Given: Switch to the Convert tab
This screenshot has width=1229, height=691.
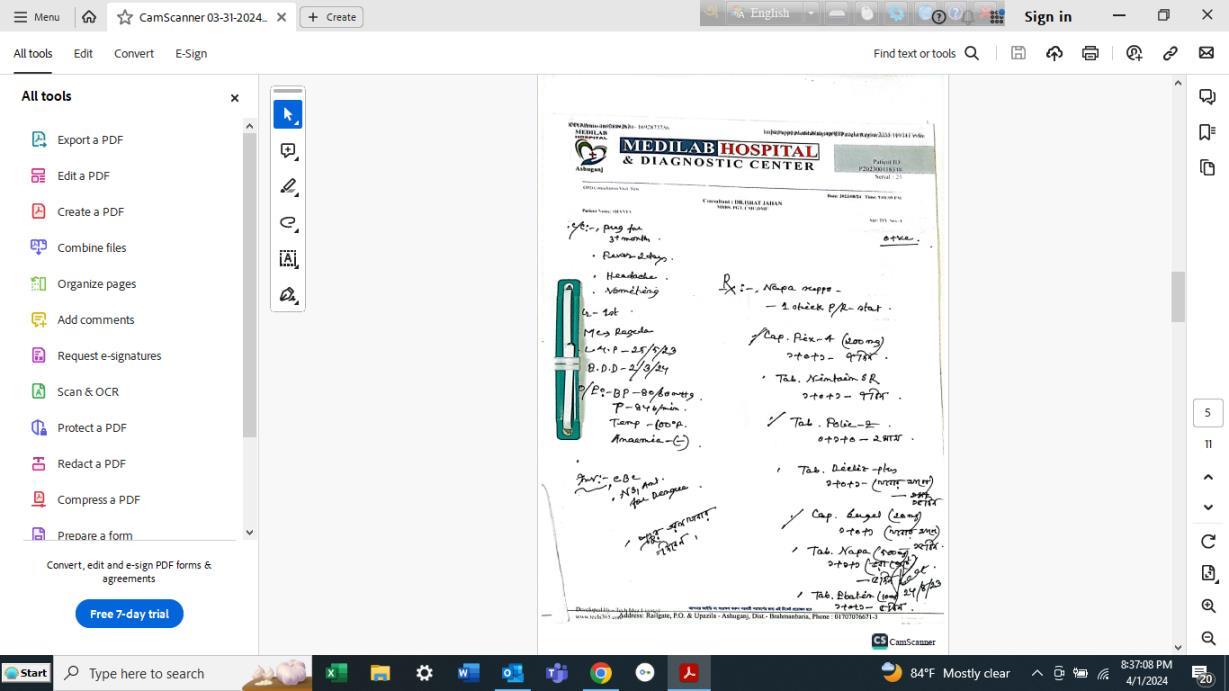Looking at the screenshot, I should [x=134, y=54].
